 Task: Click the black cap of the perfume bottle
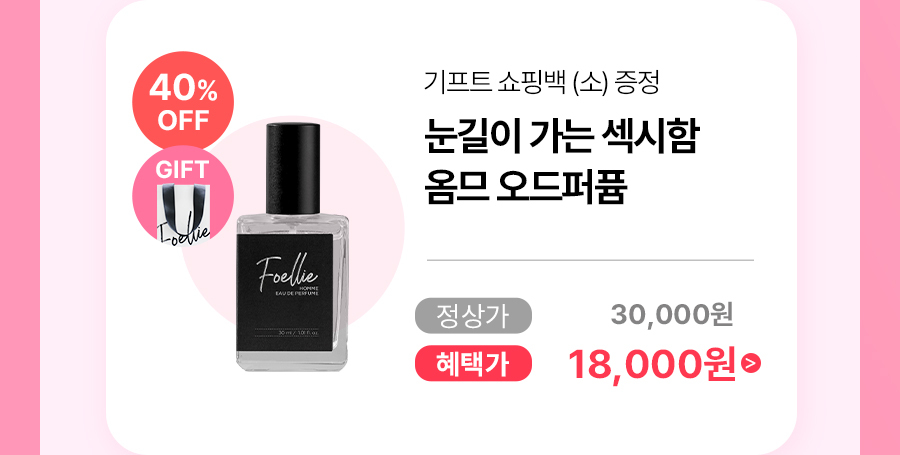click(x=293, y=167)
